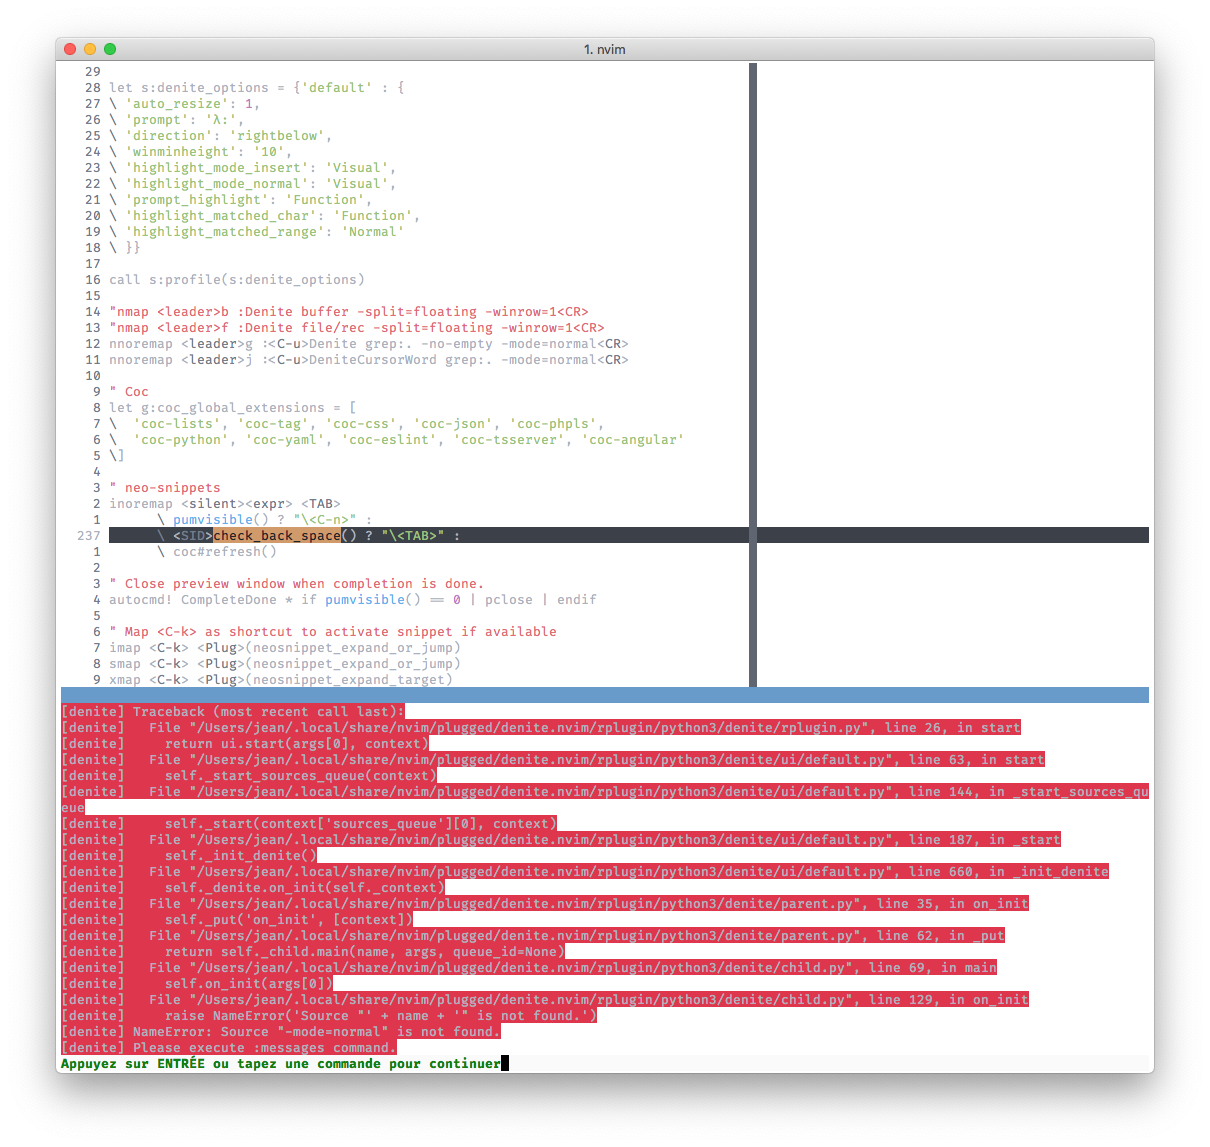Click the 'coc-python' extension entry

pos(180,439)
